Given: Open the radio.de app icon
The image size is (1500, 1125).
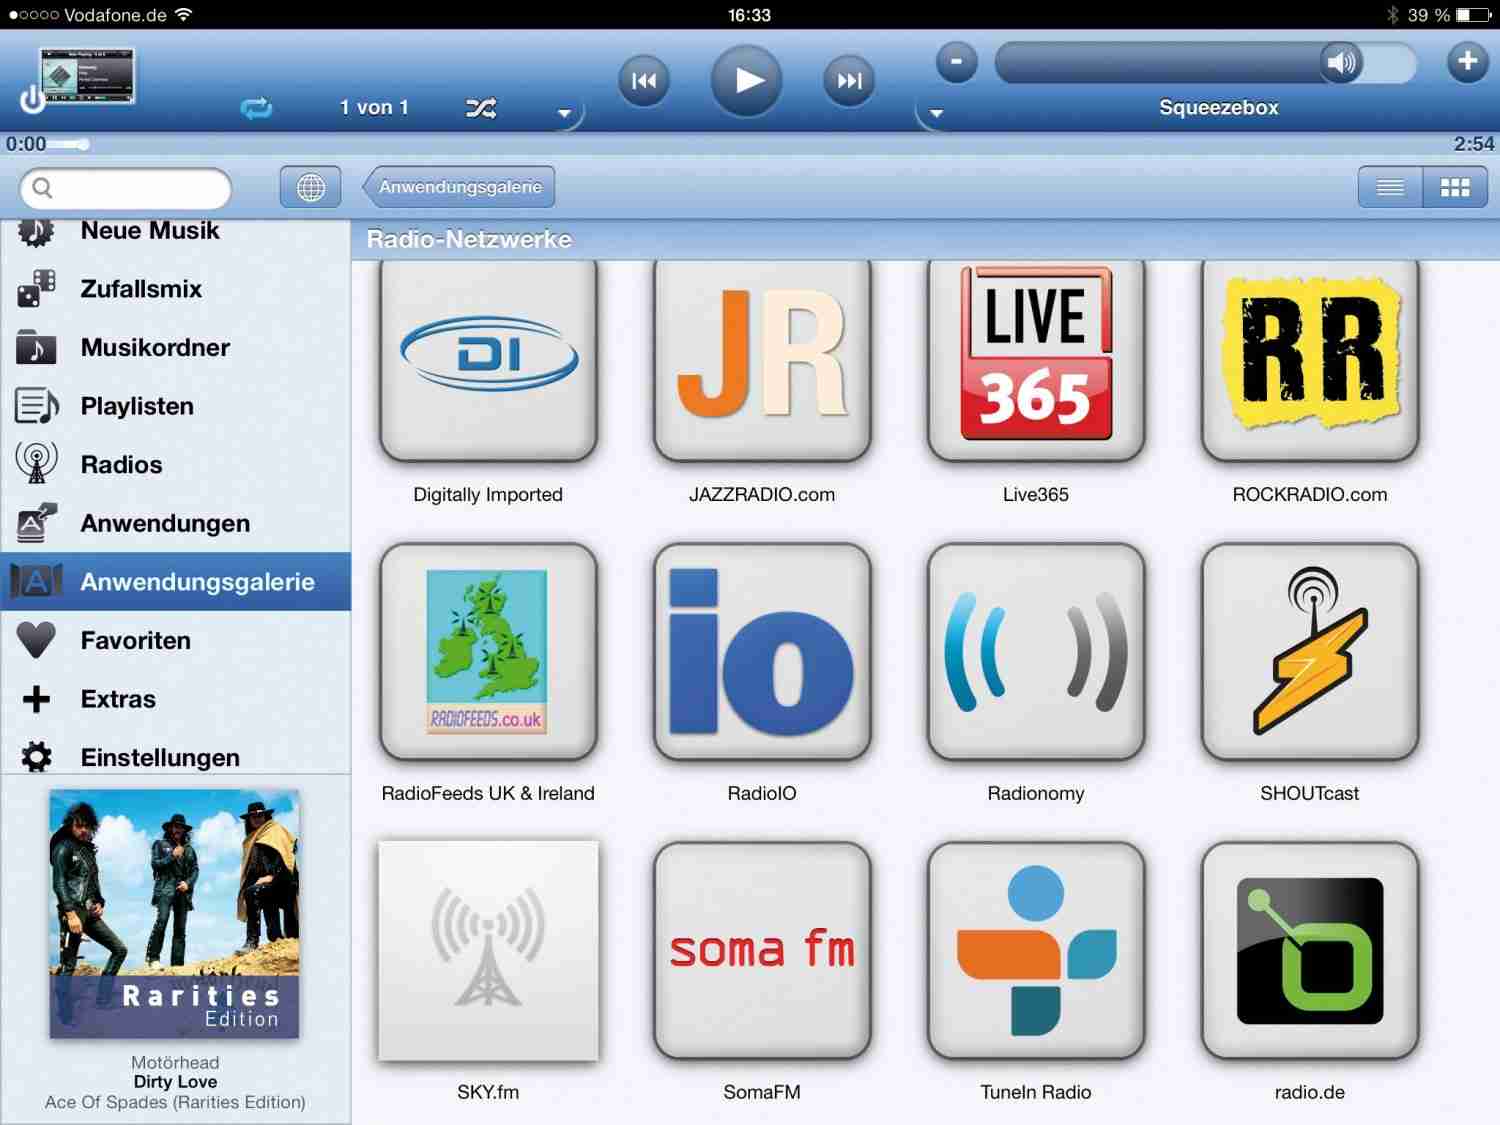Looking at the screenshot, I should [1310, 950].
